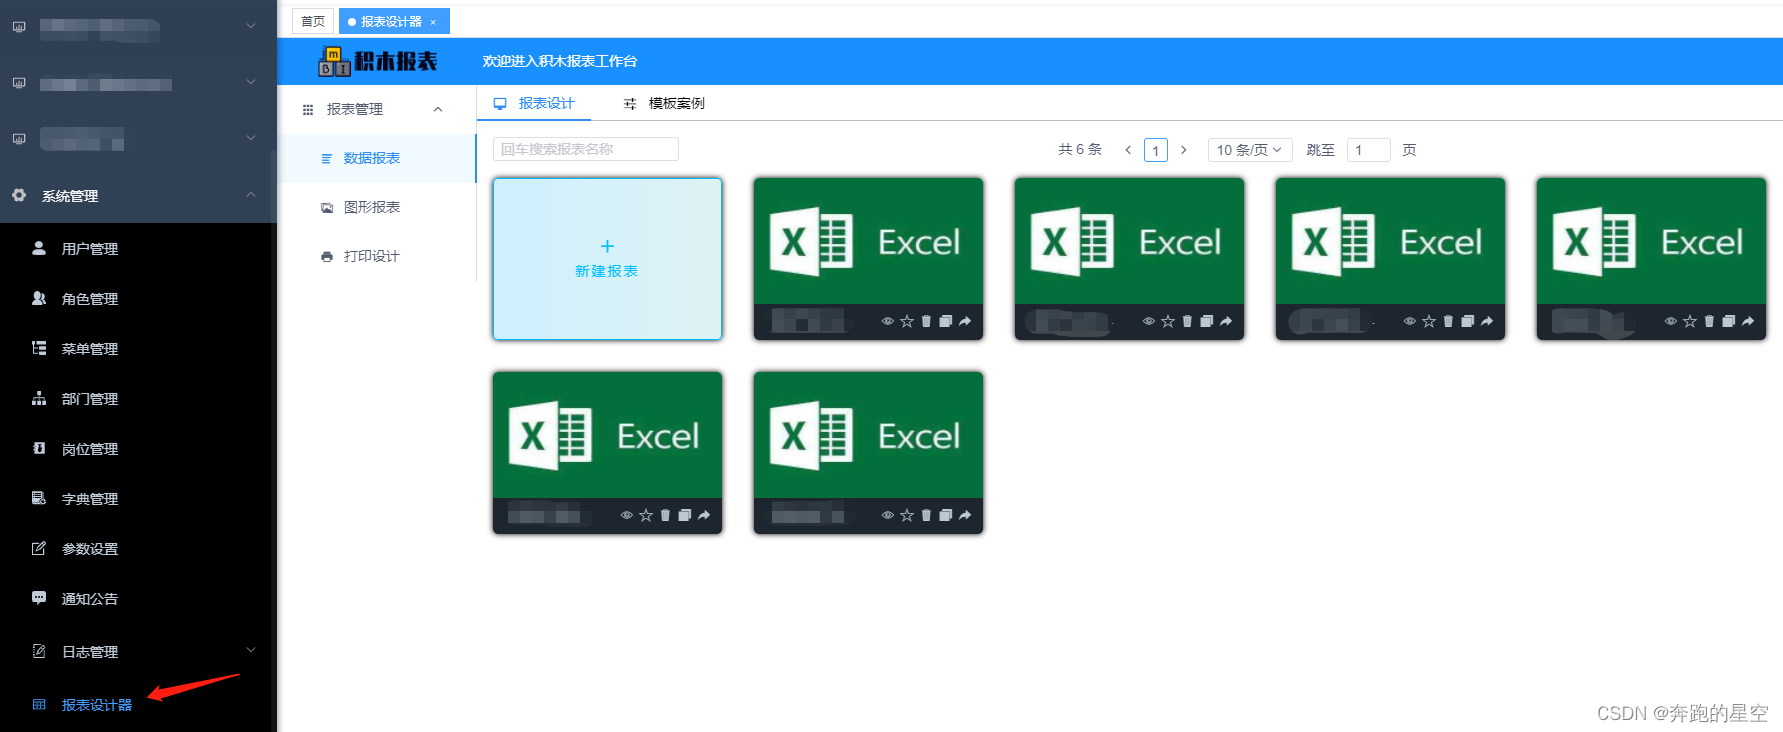
Task: Click the 积木报表 logo
Action: coord(378,61)
